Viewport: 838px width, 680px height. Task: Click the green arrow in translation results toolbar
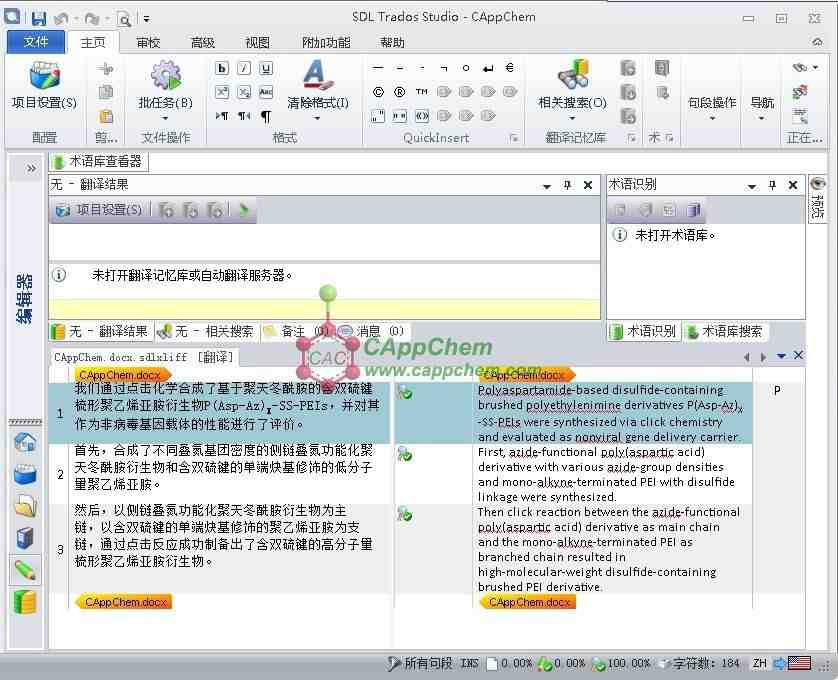click(x=244, y=210)
